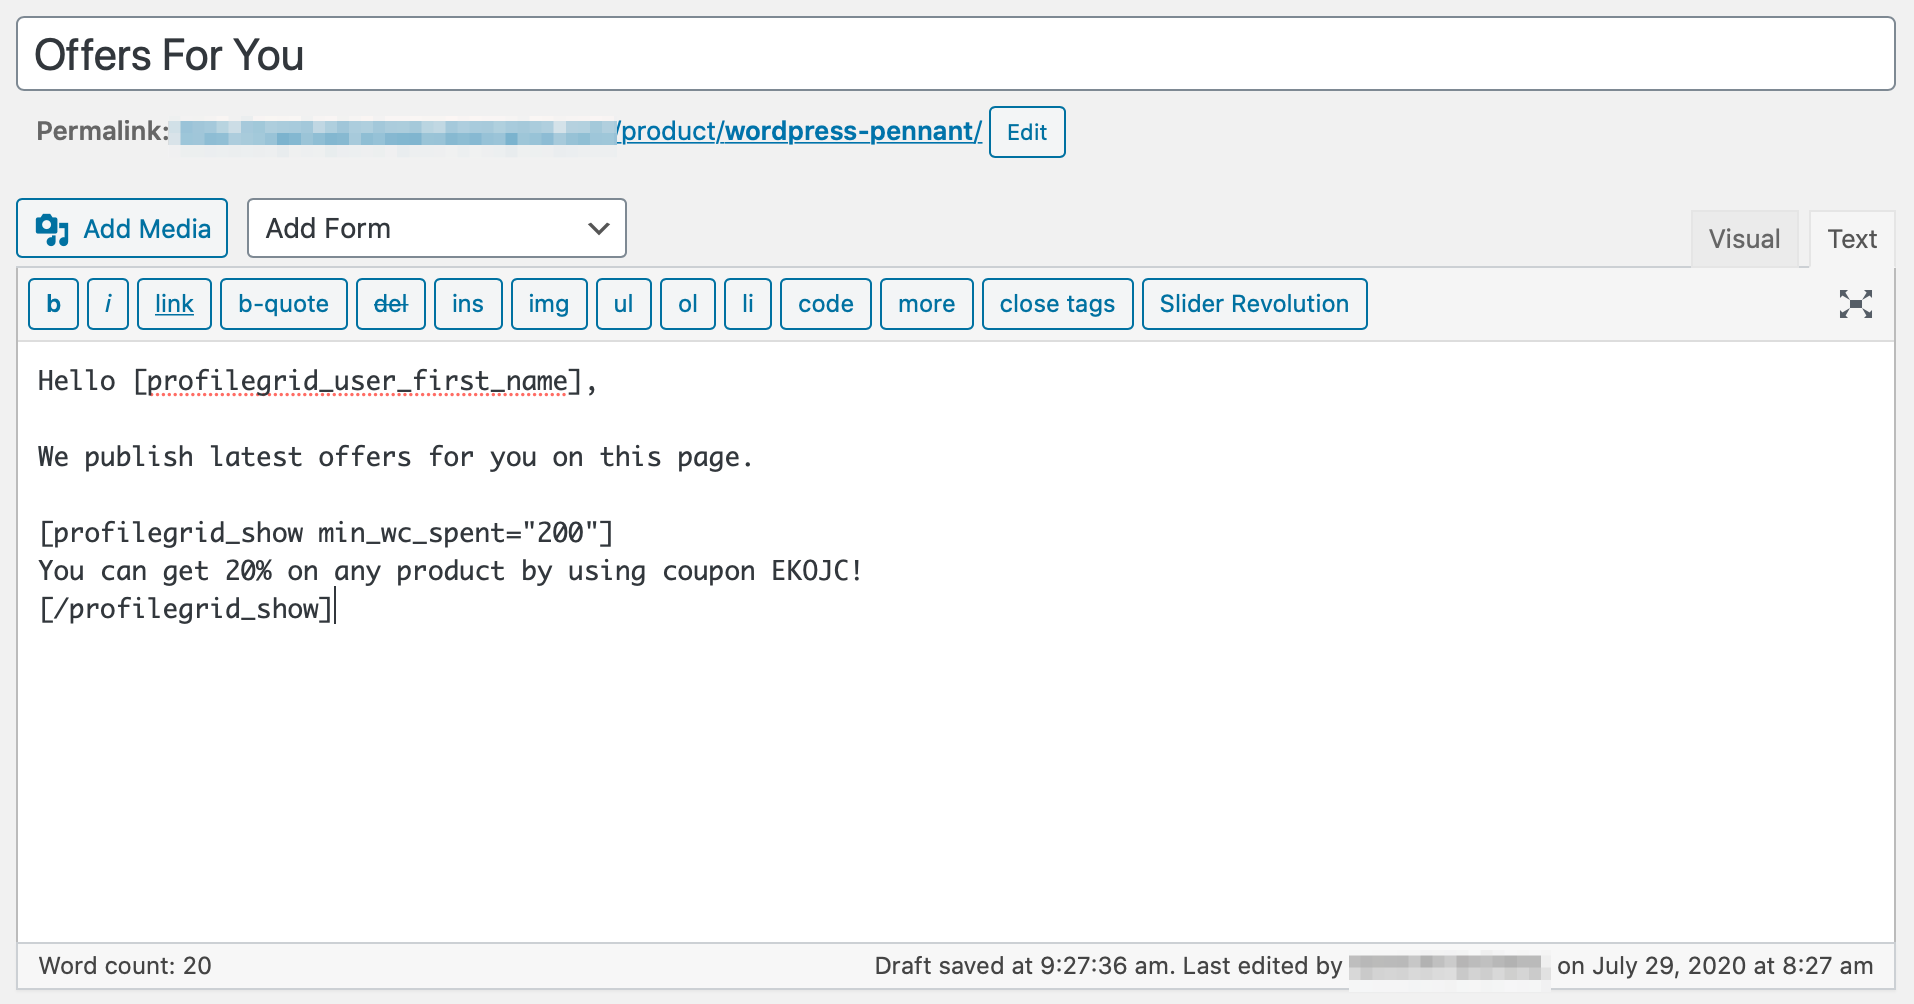Image resolution: width=1914 pixels, height=1004 pixels.
Task: Switch to the Text editor tab
Action: pyautogui.click(x=1852, y=238)
